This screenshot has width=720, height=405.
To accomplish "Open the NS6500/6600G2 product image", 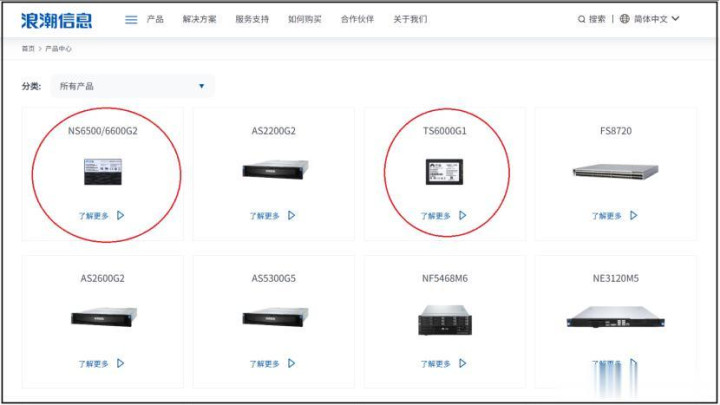I will pyautogui.click(x=103, y=172).
